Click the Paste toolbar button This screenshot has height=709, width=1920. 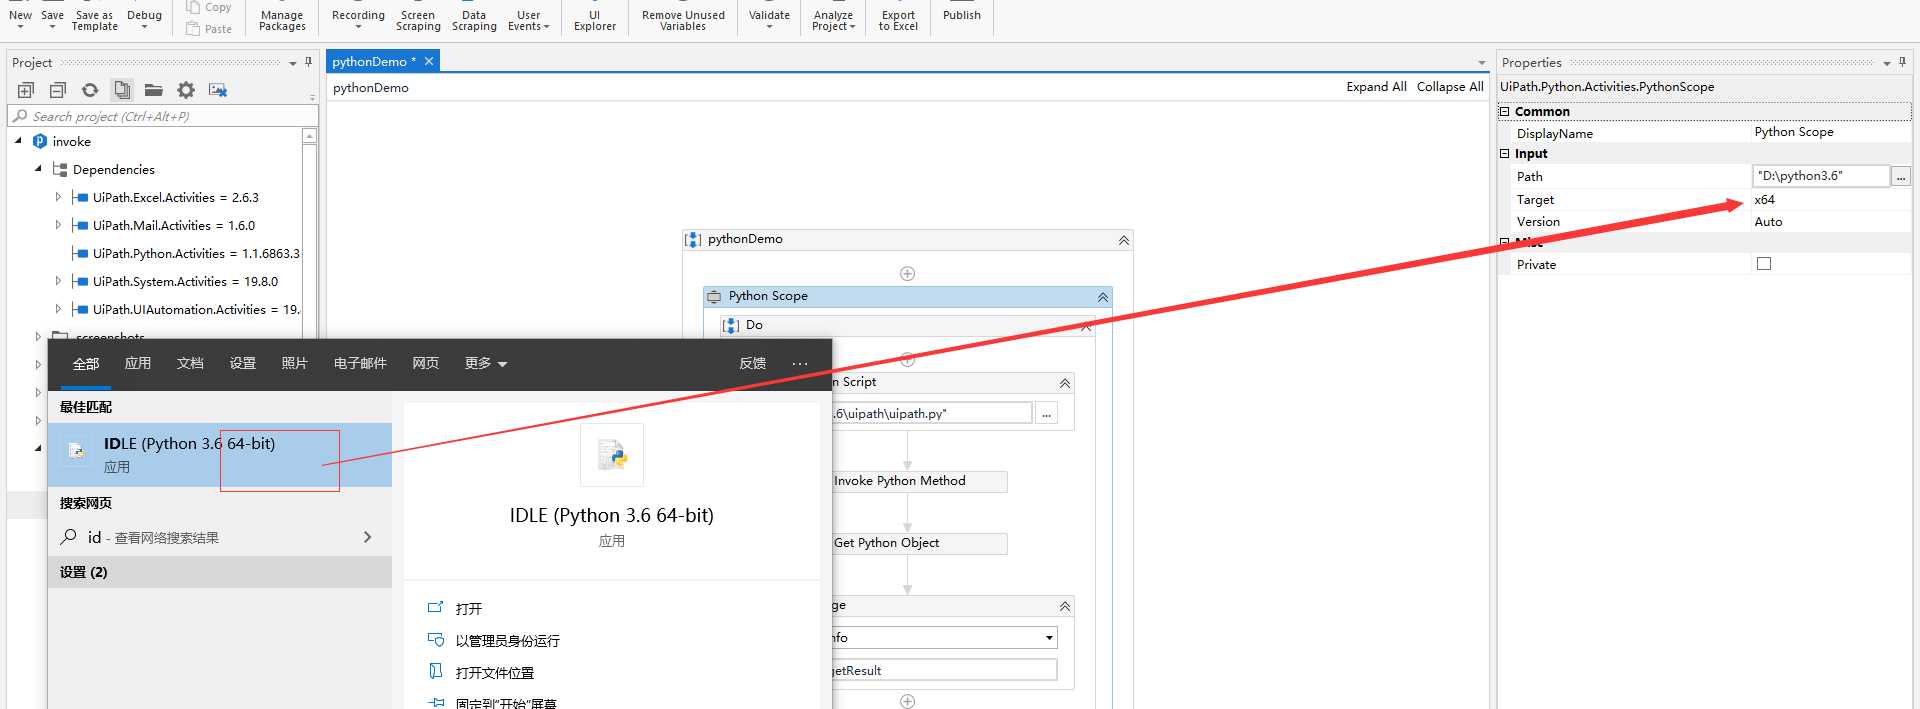208,29
